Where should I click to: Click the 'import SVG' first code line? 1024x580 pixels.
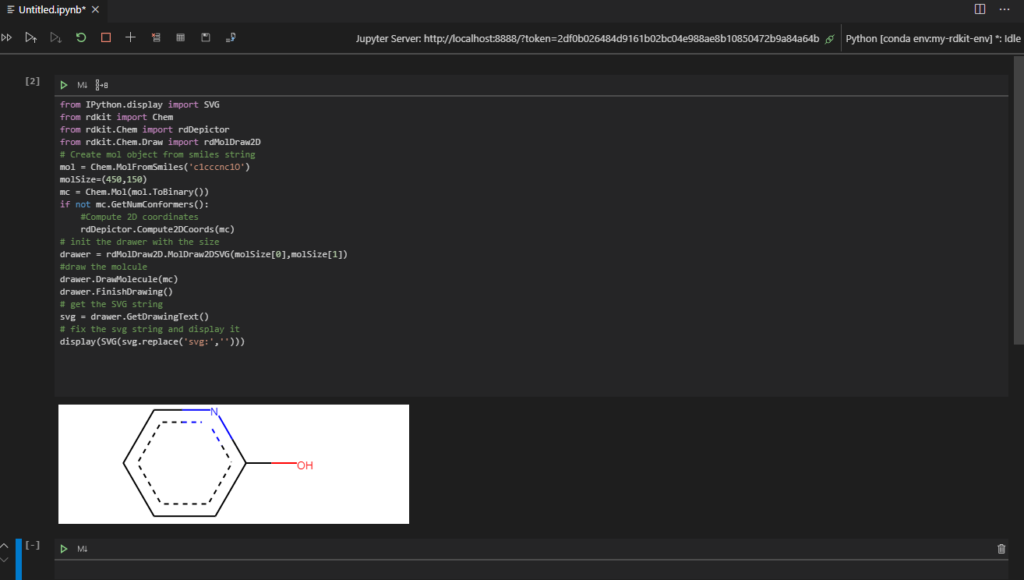coord(140,105)
